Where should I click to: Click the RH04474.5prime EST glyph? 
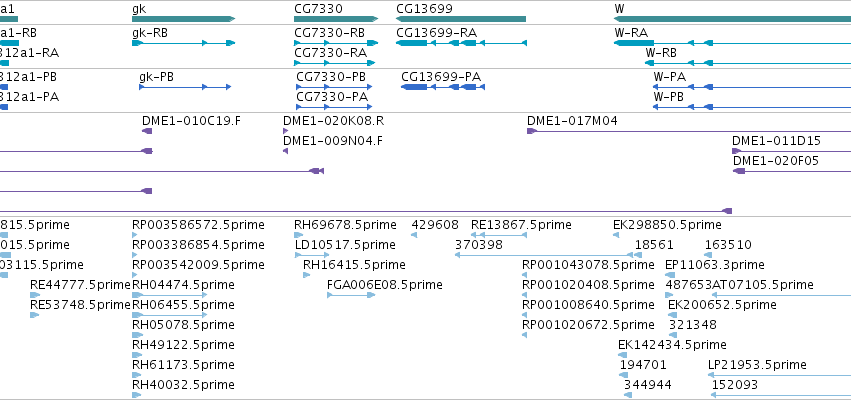tap(169, 295)
